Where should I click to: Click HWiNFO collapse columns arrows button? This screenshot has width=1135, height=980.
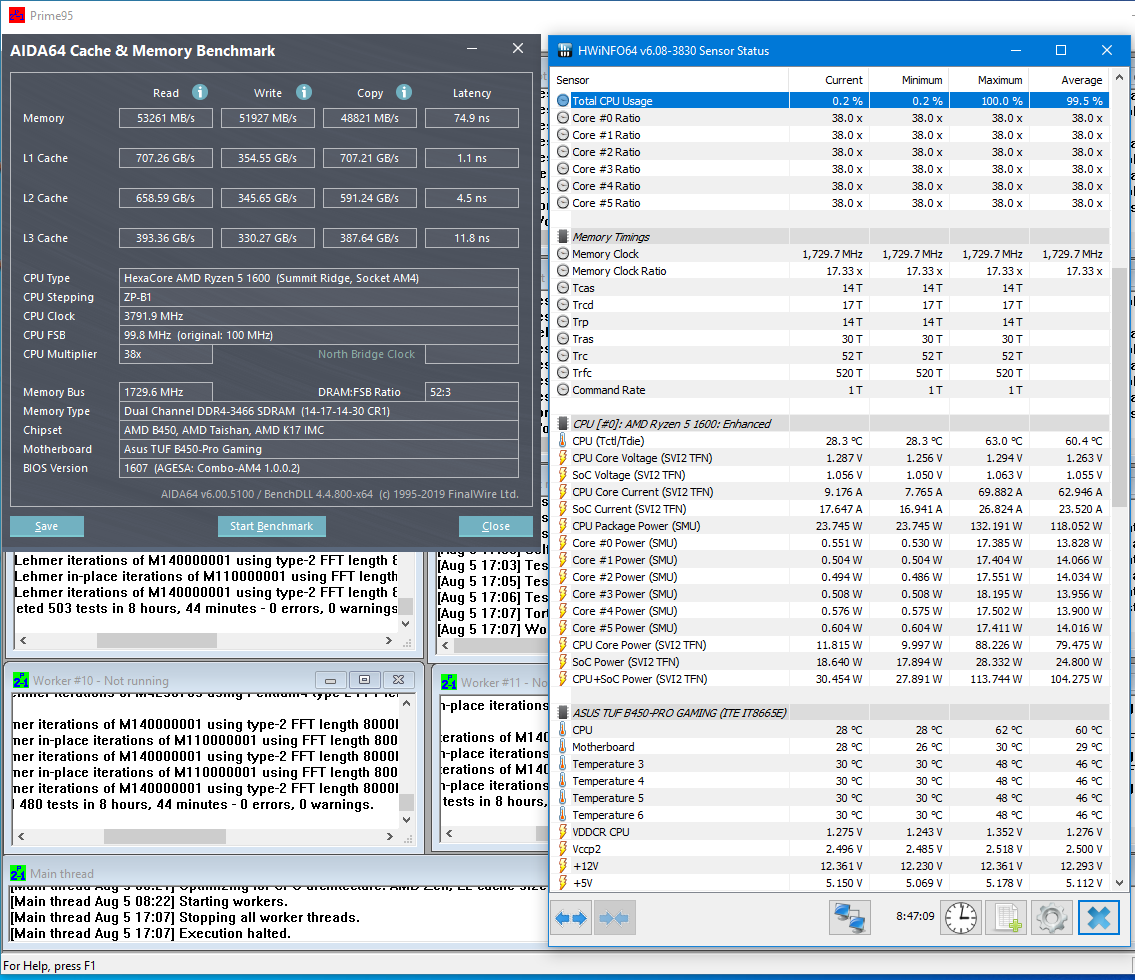[615, 918]
